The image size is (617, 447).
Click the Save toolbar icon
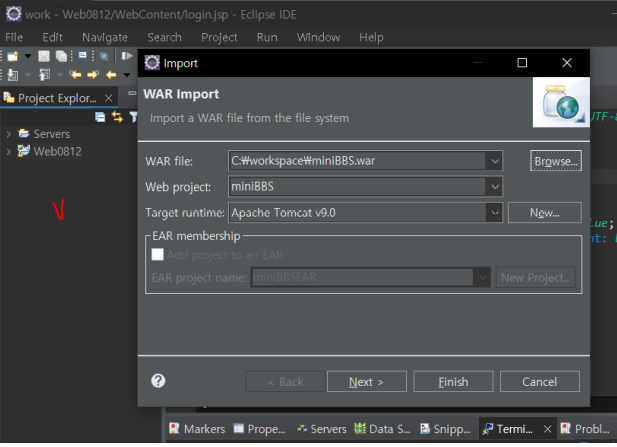click(44, 56)
